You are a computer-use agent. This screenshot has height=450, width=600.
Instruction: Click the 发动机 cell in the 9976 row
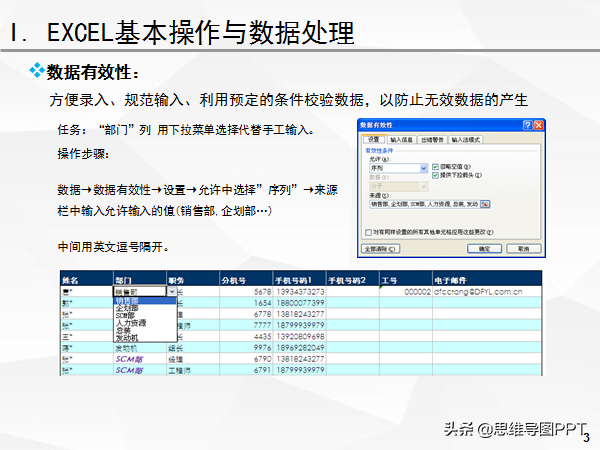(x=140, y=348)
